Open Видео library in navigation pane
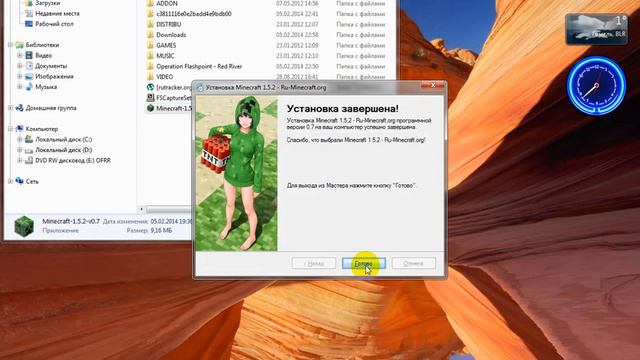The image size is (640, 360). pyautogui.click(x=43, y=56)
